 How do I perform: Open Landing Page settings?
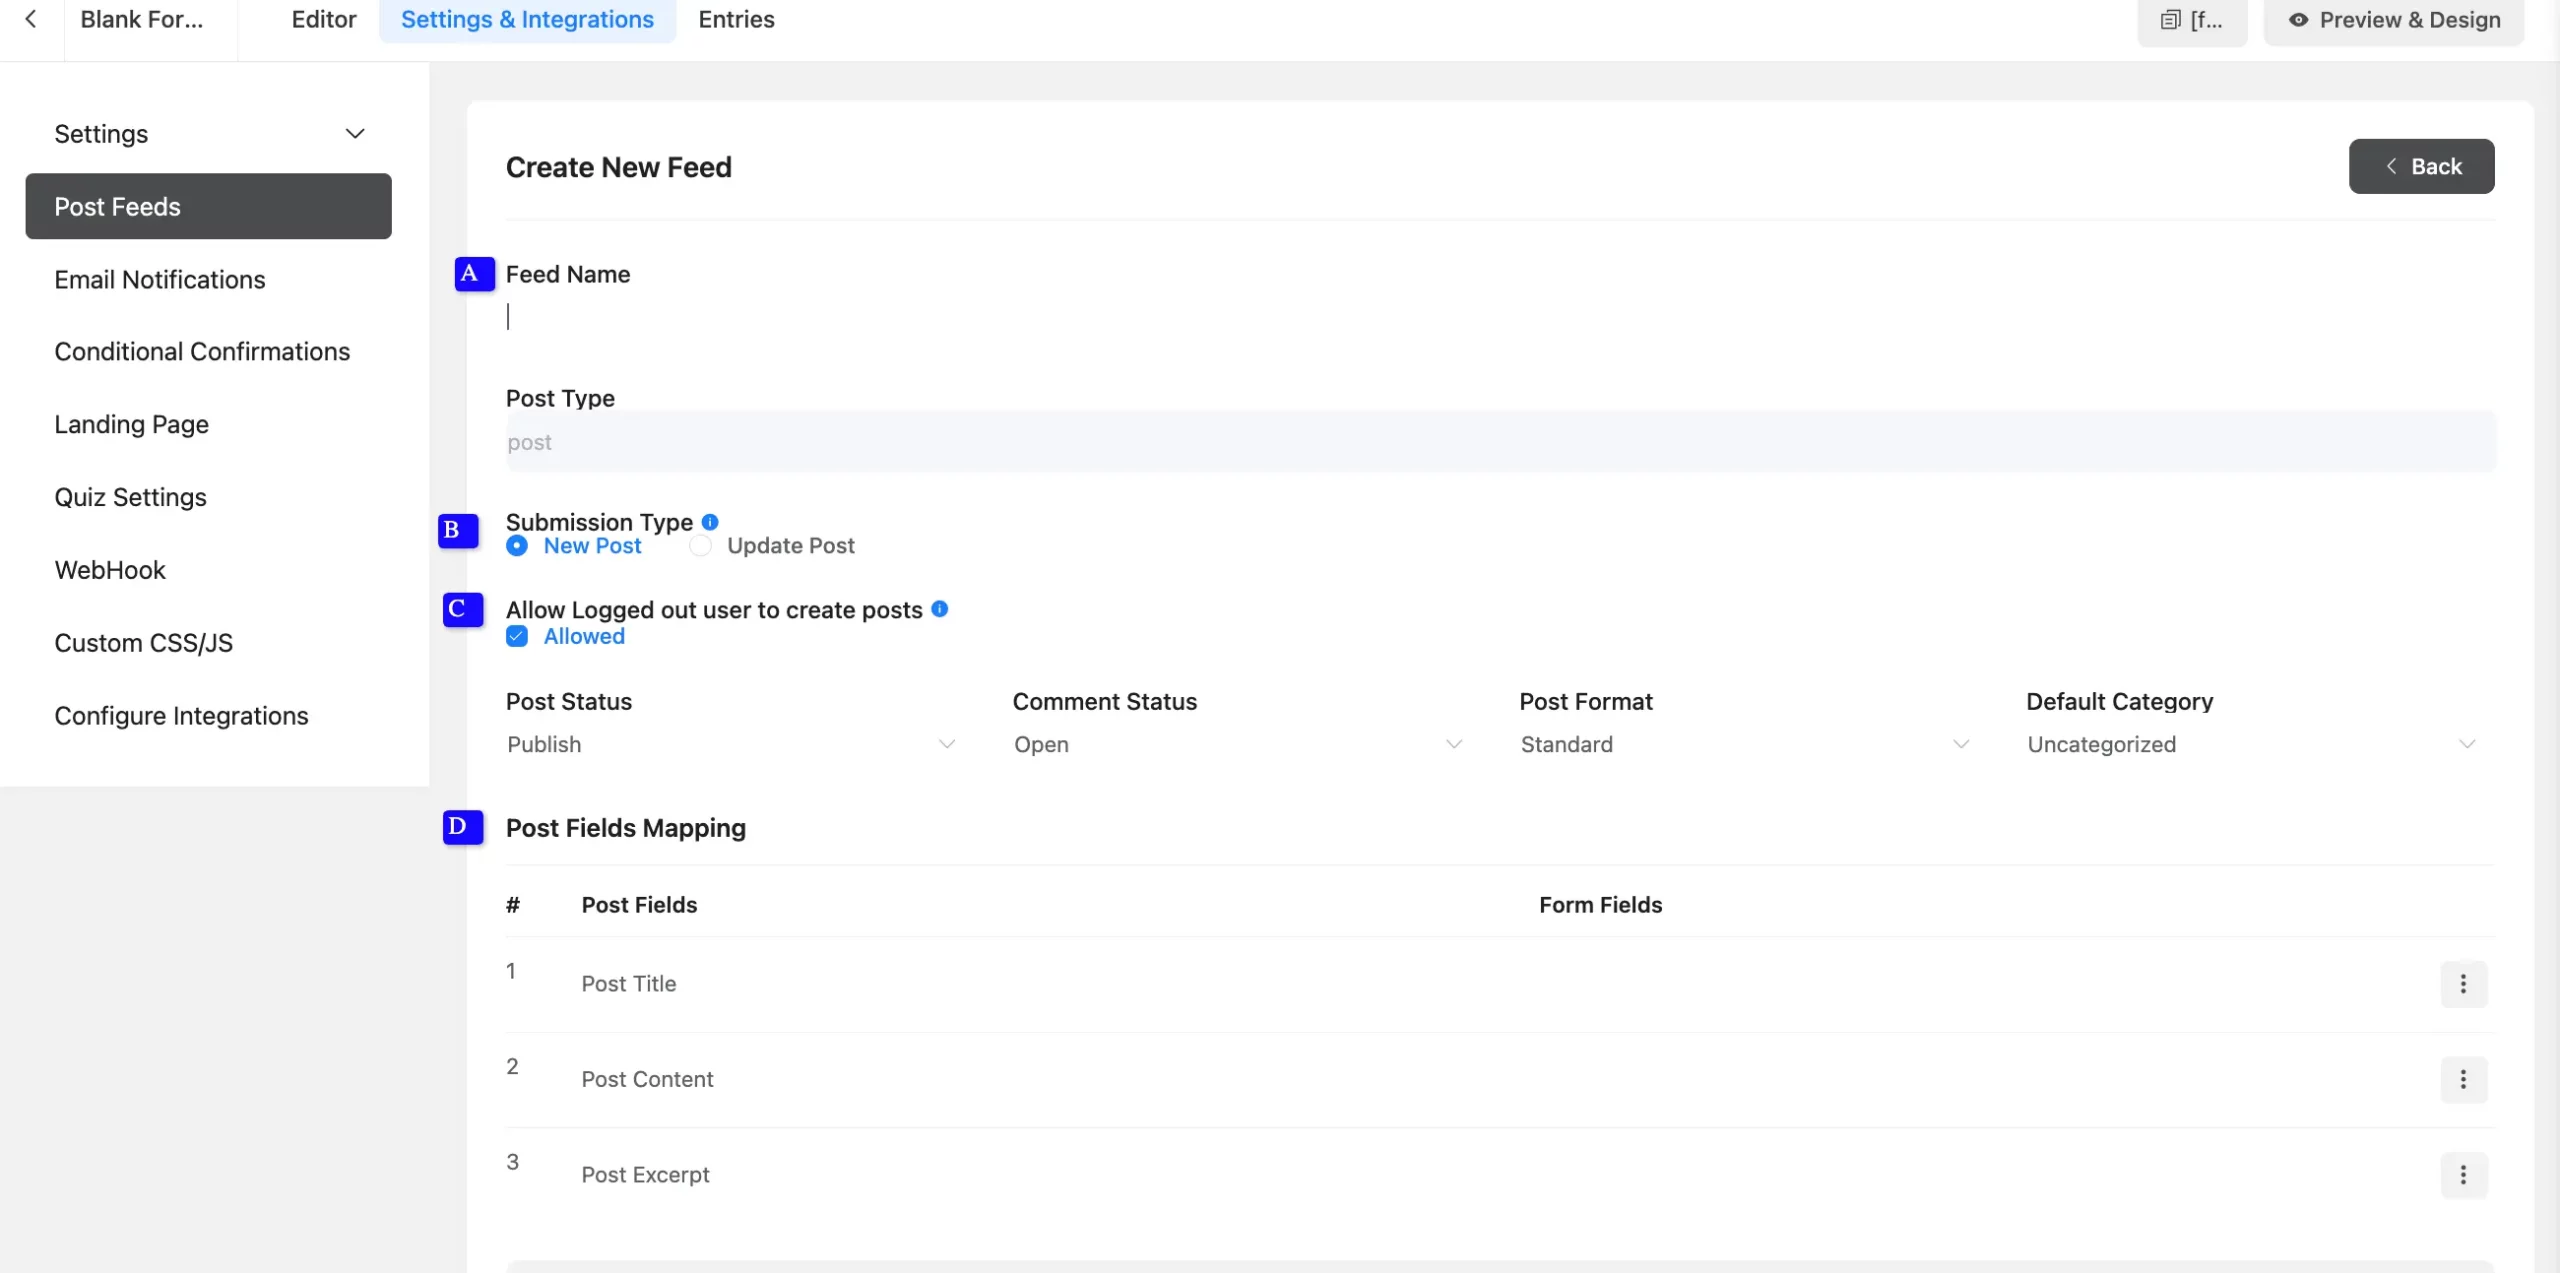point(131,425)
